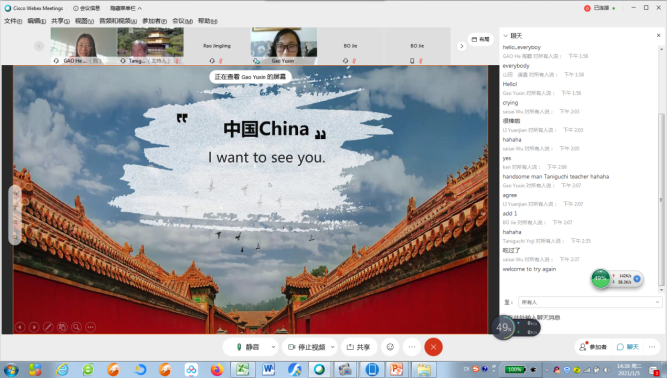667x378 pixels.
Task: Click the 布局 layout button
Action: (x=481, y=39)
